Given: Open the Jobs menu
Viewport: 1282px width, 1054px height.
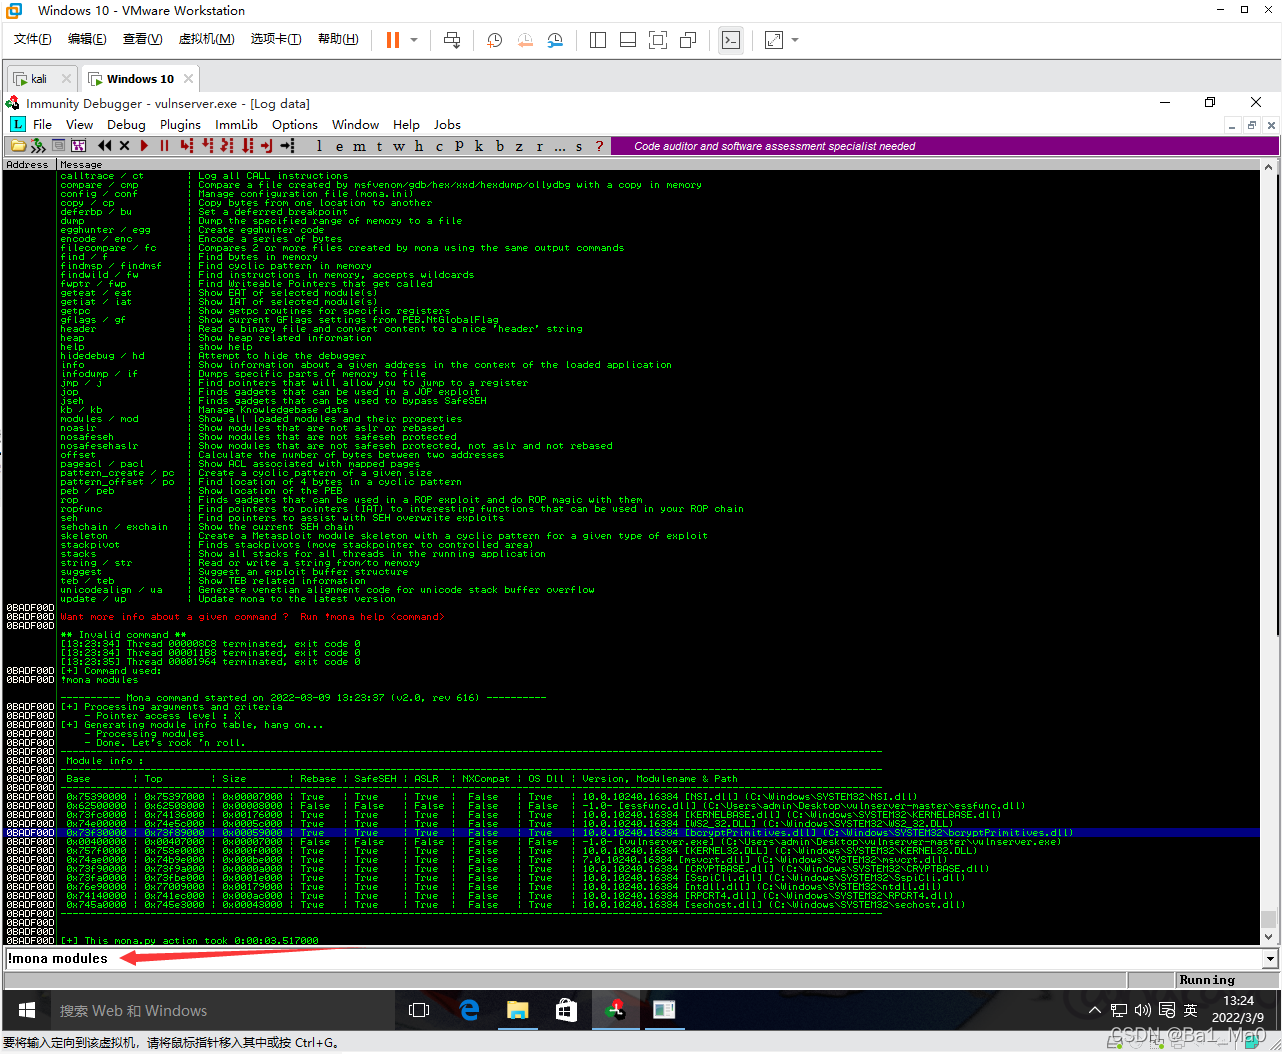Looking at the screenshot, I should (x=447, y=125).
